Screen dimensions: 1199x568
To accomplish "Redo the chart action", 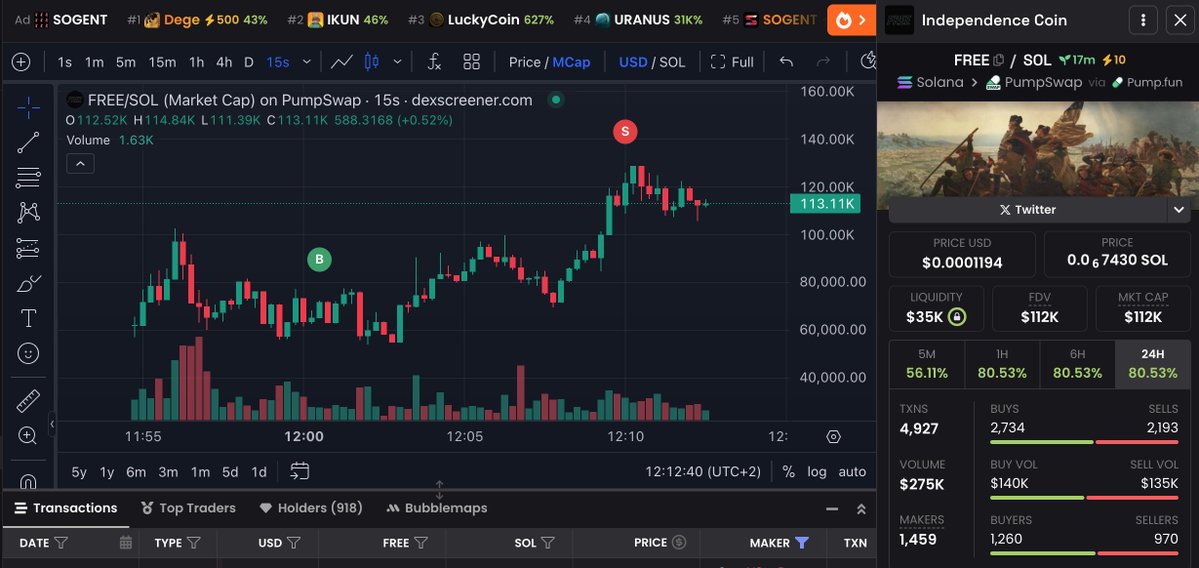I will point(824,62).
